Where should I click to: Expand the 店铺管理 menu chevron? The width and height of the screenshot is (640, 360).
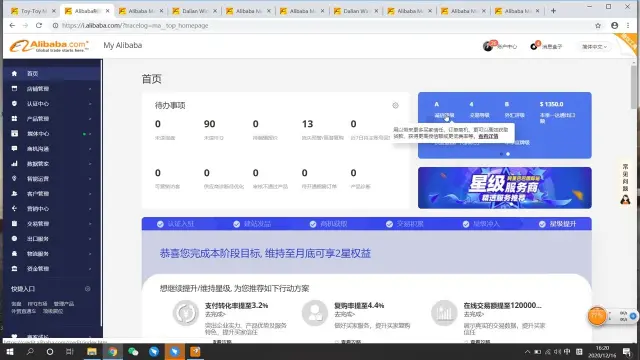coord(90,89)
